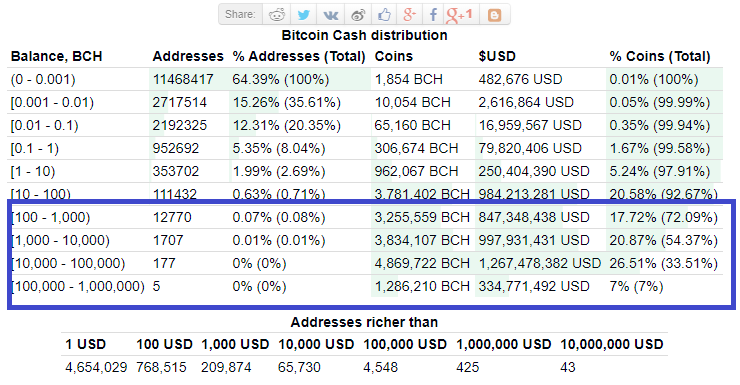This screenshot has height=385, width=740.
Task: Click the 79,820,406 USD value
Action: coord(530,149)
